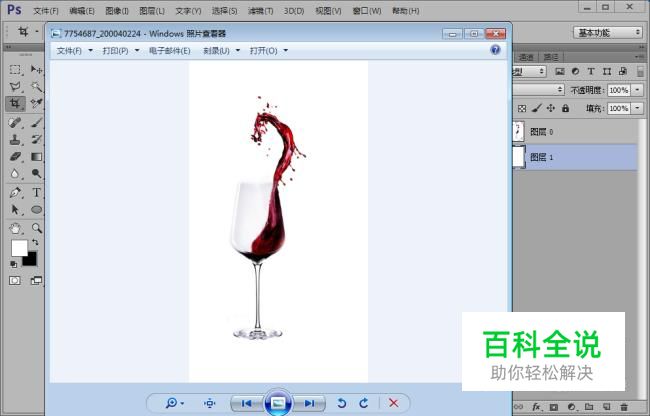
Task: Select the Eraser tool
Action: point(15,157)
